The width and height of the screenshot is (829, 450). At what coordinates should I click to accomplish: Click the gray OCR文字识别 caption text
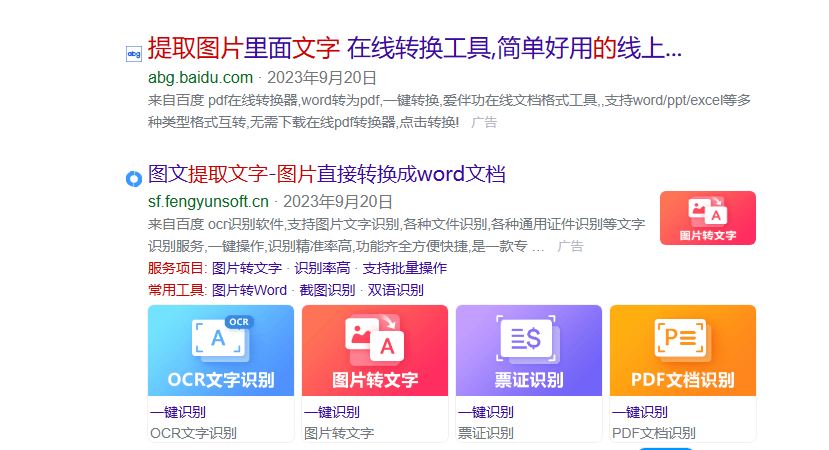click(x=194, y=433)
